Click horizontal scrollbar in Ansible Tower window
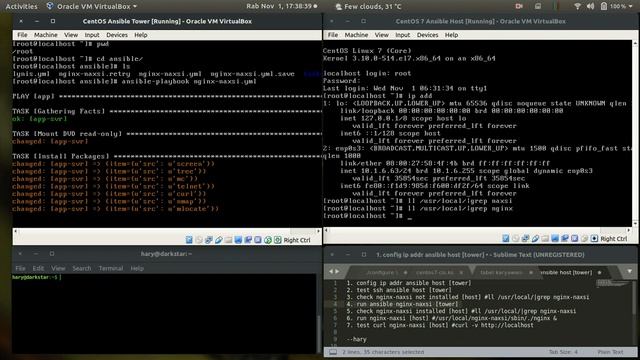The height and width of the screenshot is (360, 640). coord(167,231)
